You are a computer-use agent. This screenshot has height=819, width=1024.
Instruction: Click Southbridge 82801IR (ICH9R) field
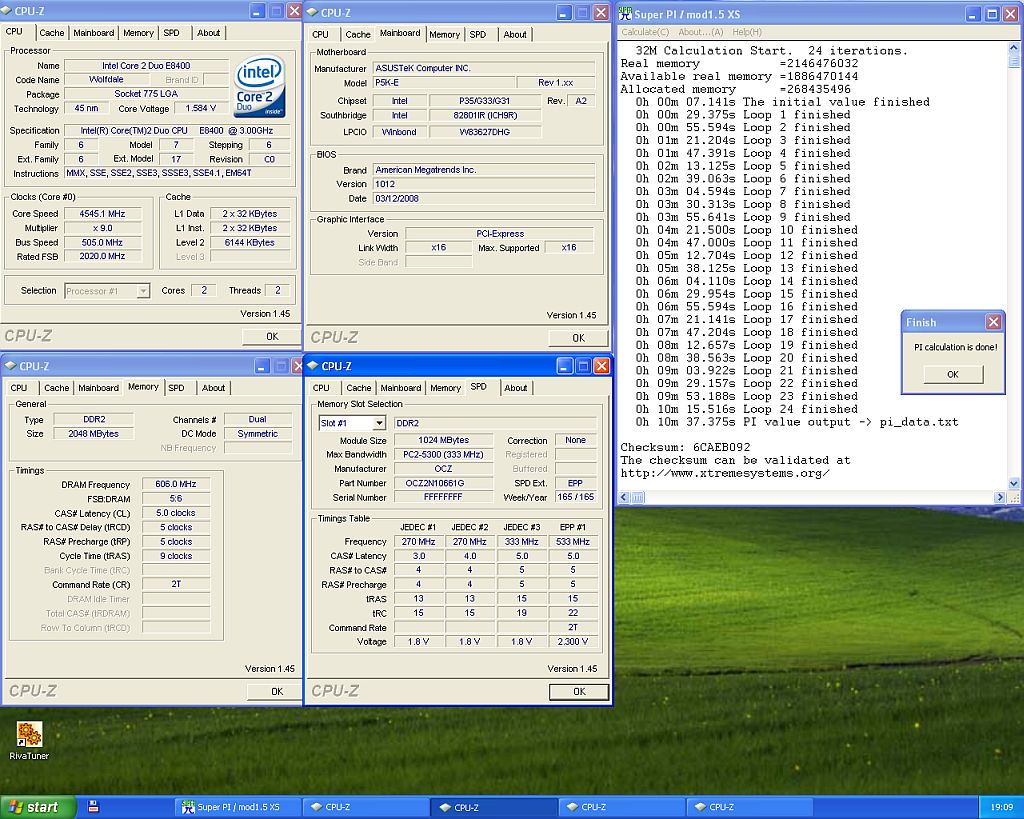[x=485, y=116]
